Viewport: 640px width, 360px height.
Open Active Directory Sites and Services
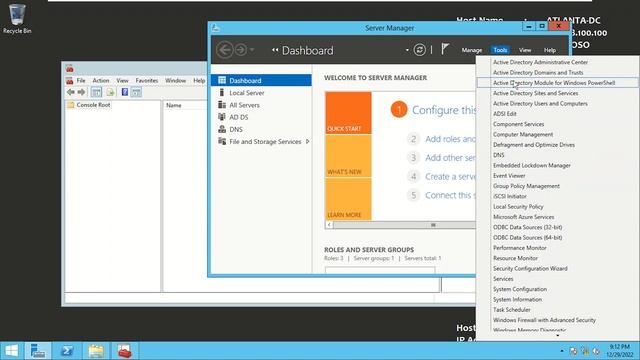pyautogui.click(x=536, y=93)
